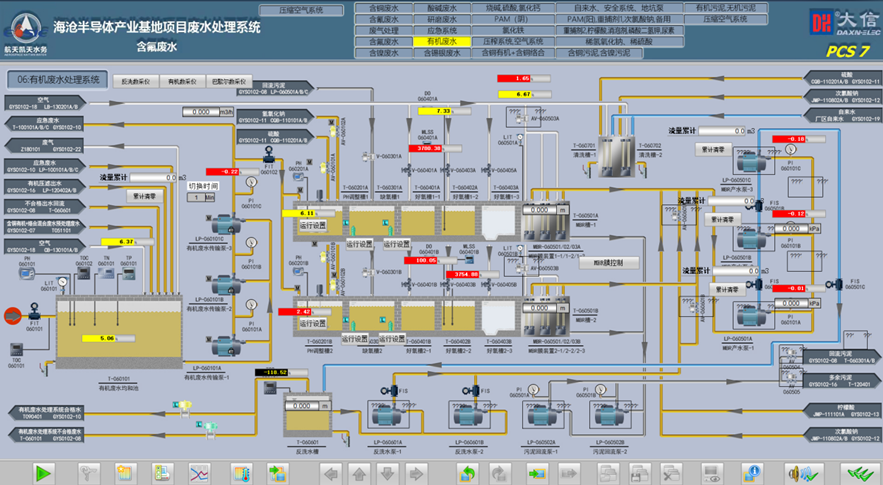Open the TOC 060101 analyzer icon
The height and width of the screenshot is (485, 883).
(16, 349)
